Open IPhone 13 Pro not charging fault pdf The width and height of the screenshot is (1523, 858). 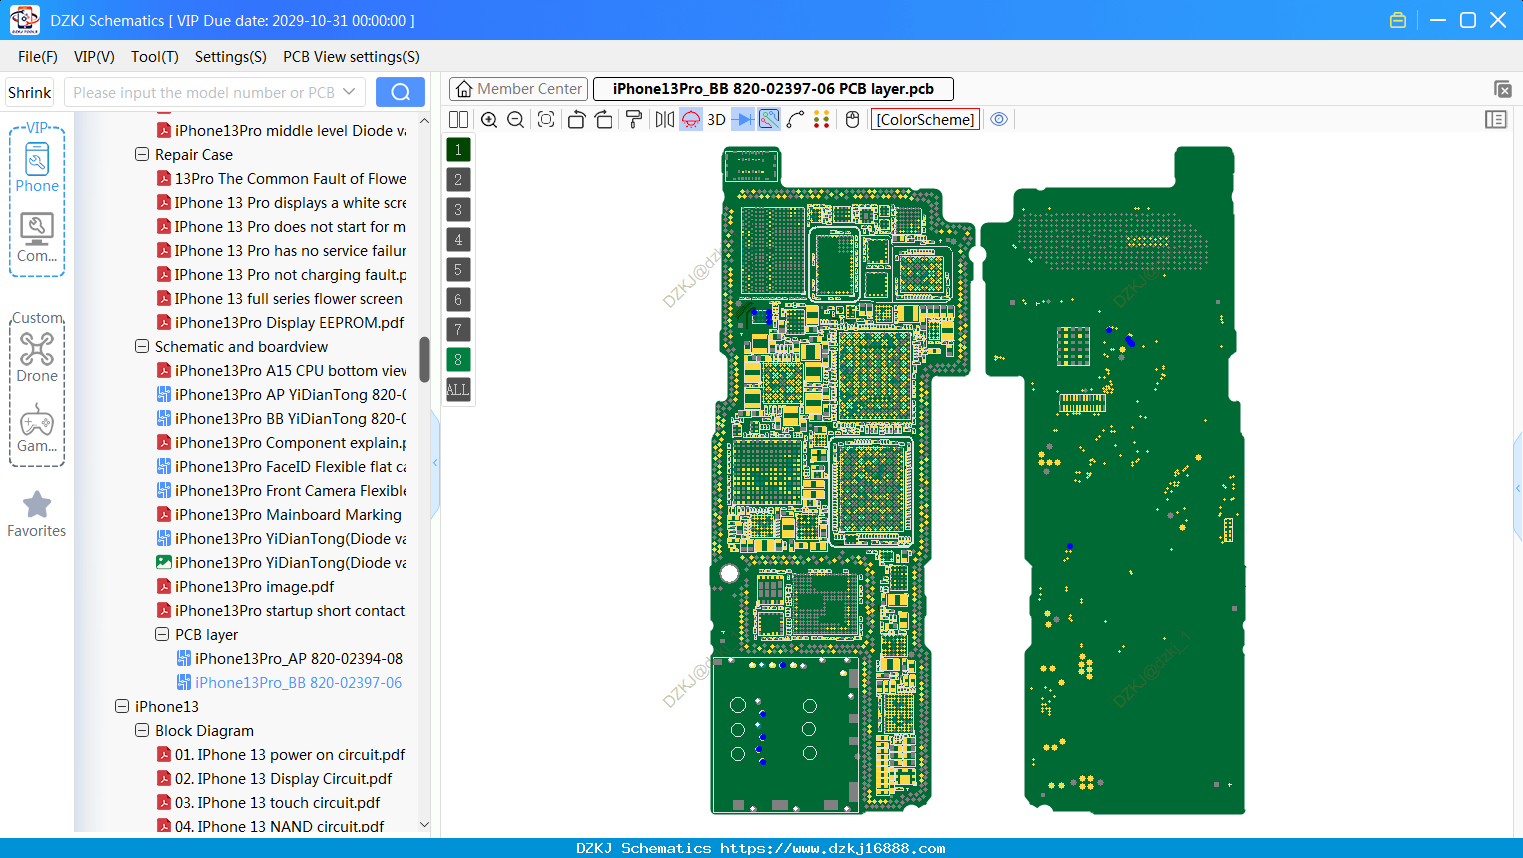pos(281,275)
